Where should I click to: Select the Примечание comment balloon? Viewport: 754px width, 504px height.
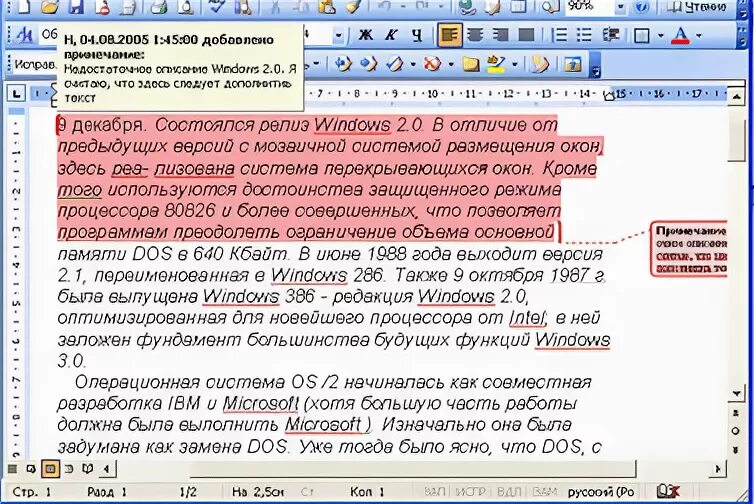point(689,249)
